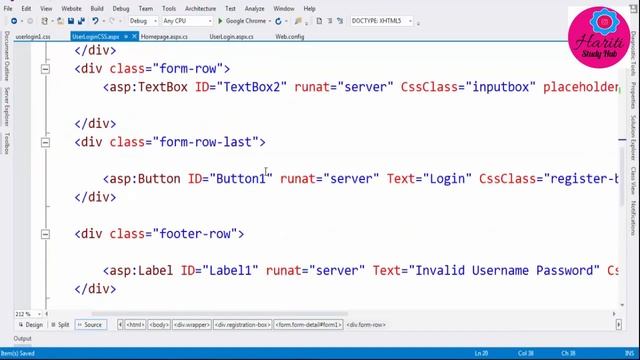Click the New Project toolbar icon
640x360 pixels.
pos(44,21)
